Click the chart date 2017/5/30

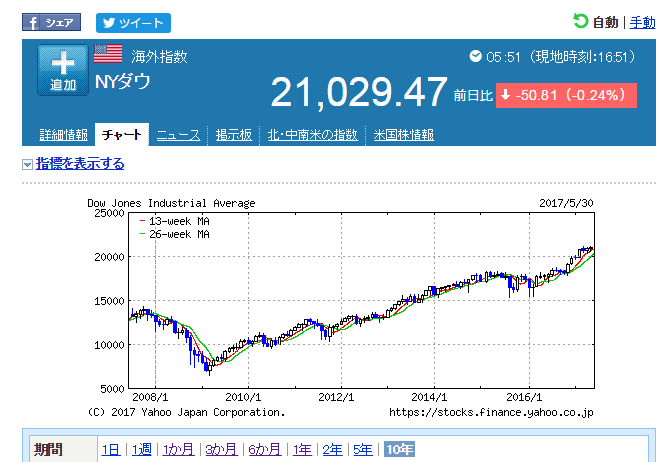click(x=566, y=203)
